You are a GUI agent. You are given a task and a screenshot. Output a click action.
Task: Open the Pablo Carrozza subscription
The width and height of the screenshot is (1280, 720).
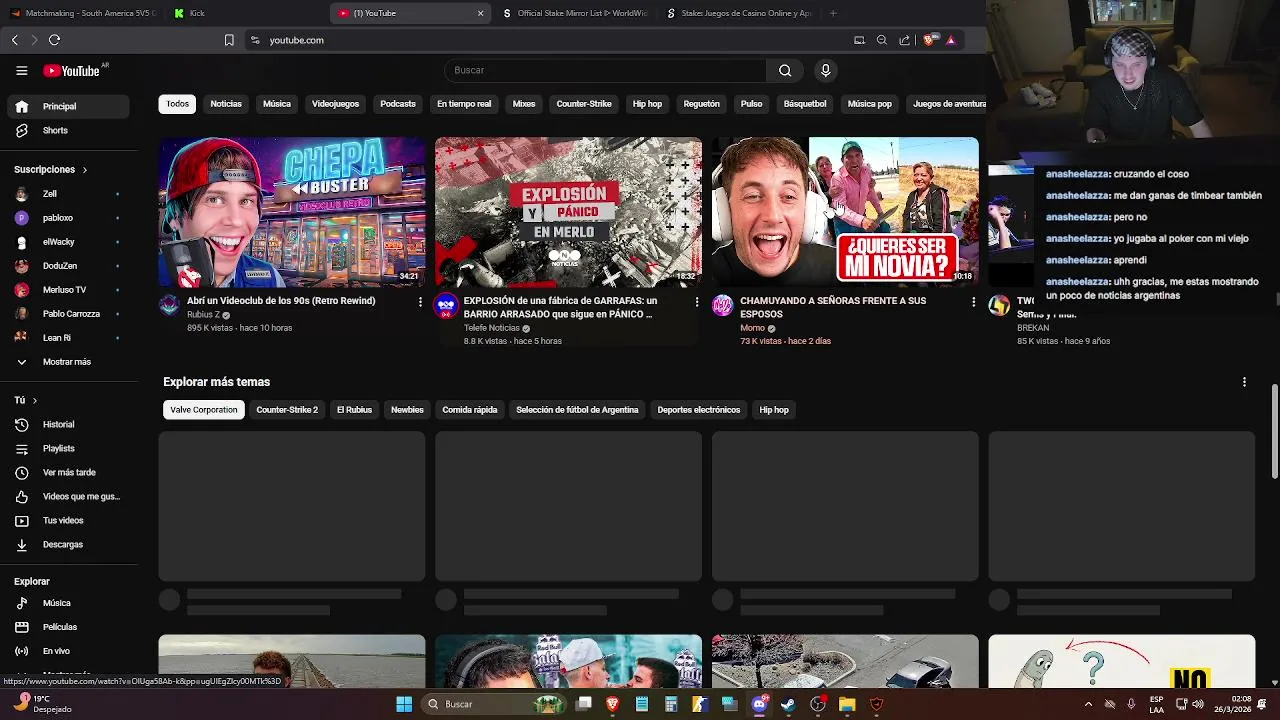68,314
